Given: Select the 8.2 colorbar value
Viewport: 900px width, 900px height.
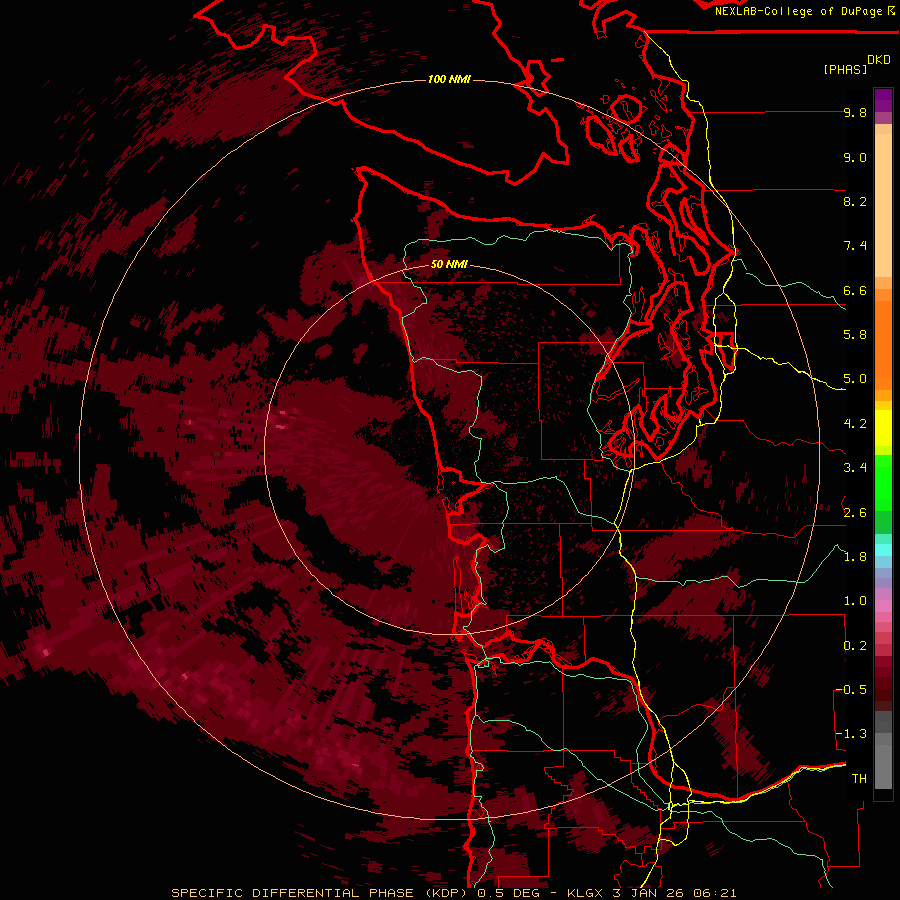Looking at the screenshot, I should click(x=855, y=201).
